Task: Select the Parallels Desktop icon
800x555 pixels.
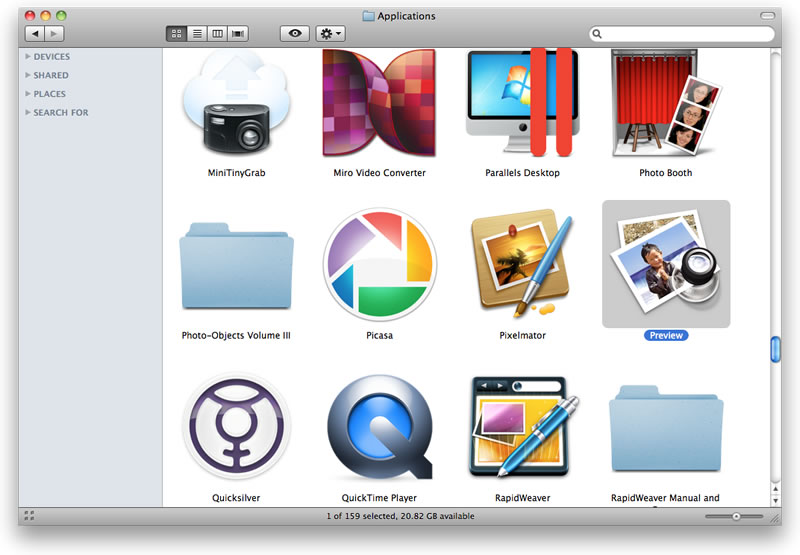Action: (x=521, y=105)
